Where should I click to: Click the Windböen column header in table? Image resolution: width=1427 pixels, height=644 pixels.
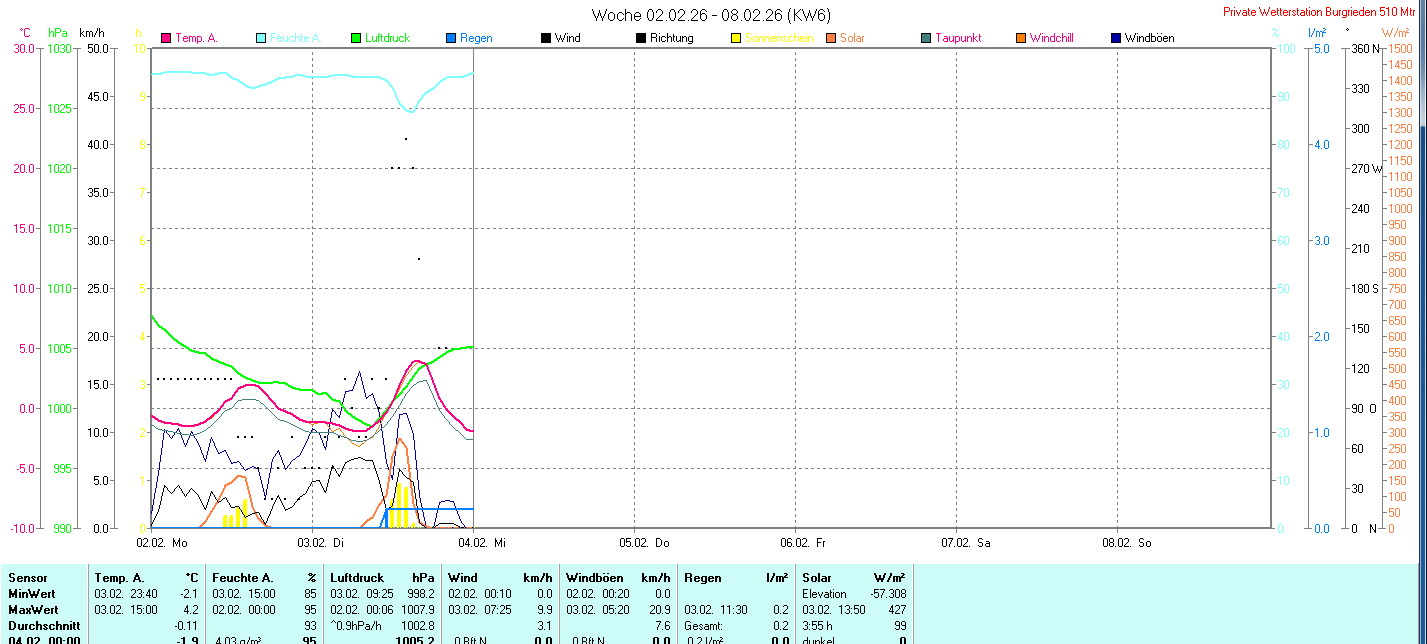[x=594, y=578]
